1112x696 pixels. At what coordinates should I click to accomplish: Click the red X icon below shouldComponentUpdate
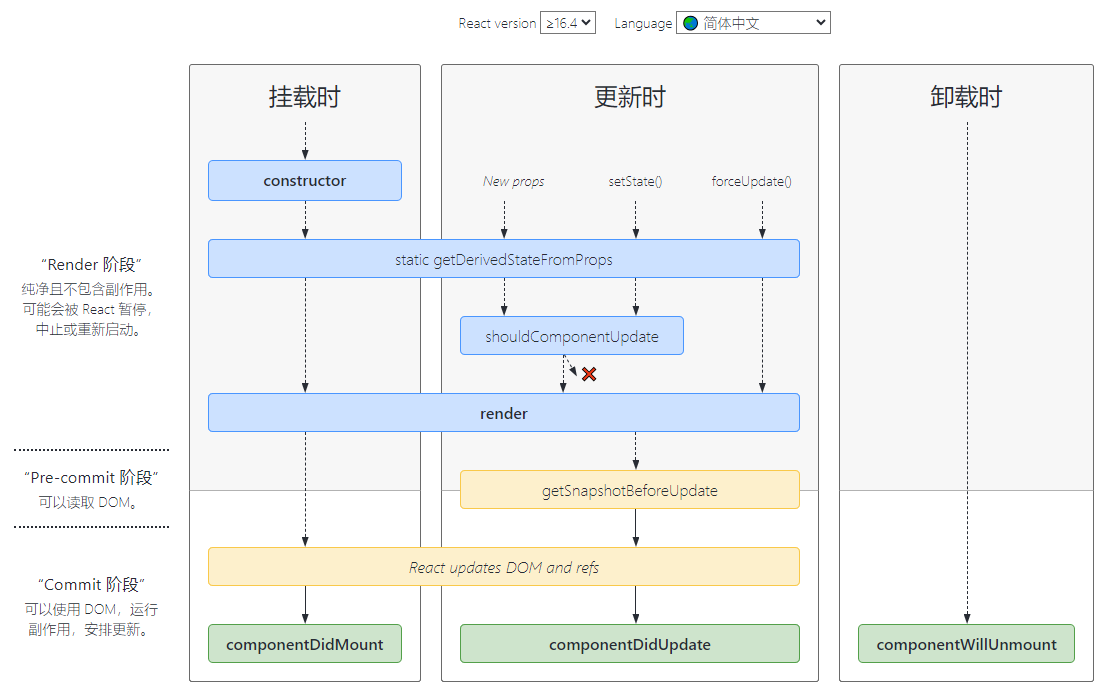pyautogui.click(x=589, y=374)
